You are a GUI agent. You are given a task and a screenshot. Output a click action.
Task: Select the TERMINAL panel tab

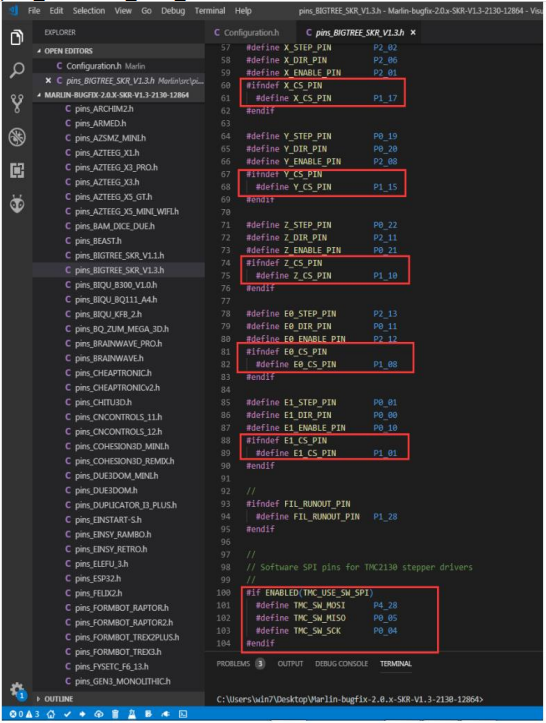pos(396,664)
